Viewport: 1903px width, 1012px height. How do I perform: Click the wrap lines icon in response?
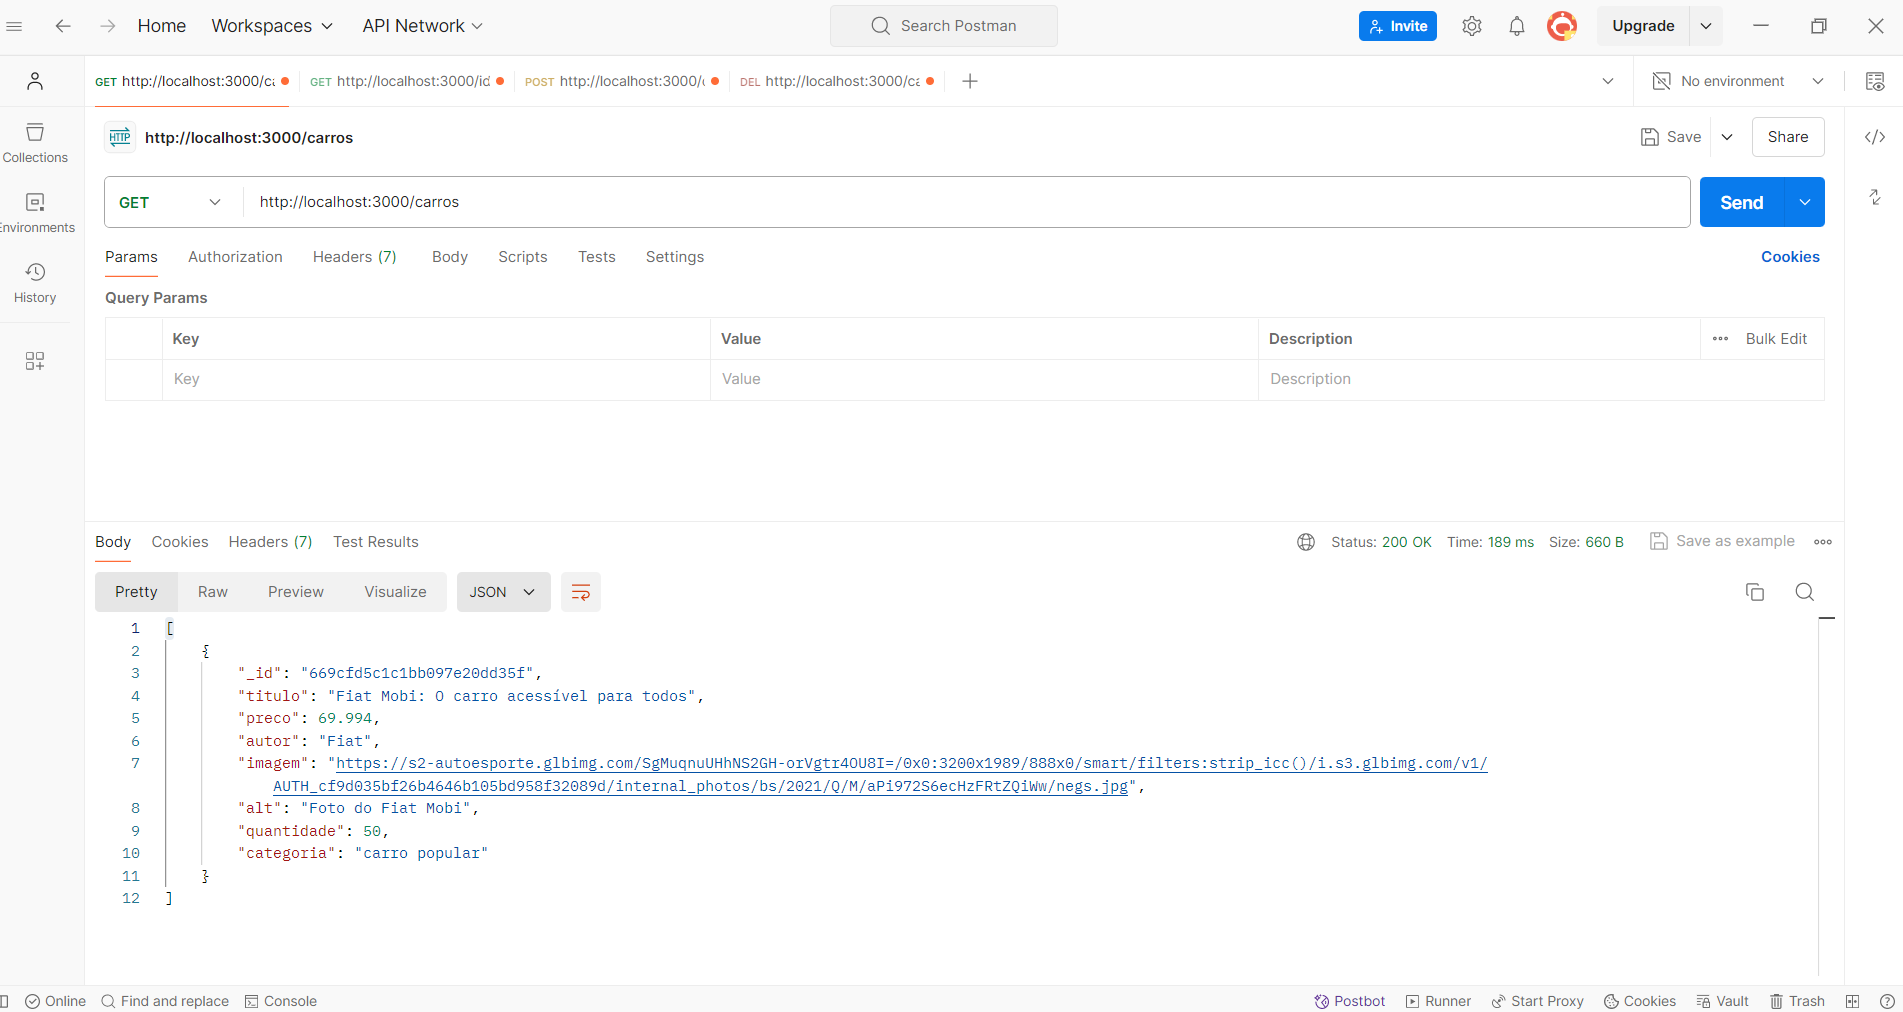tap(581, 592)
